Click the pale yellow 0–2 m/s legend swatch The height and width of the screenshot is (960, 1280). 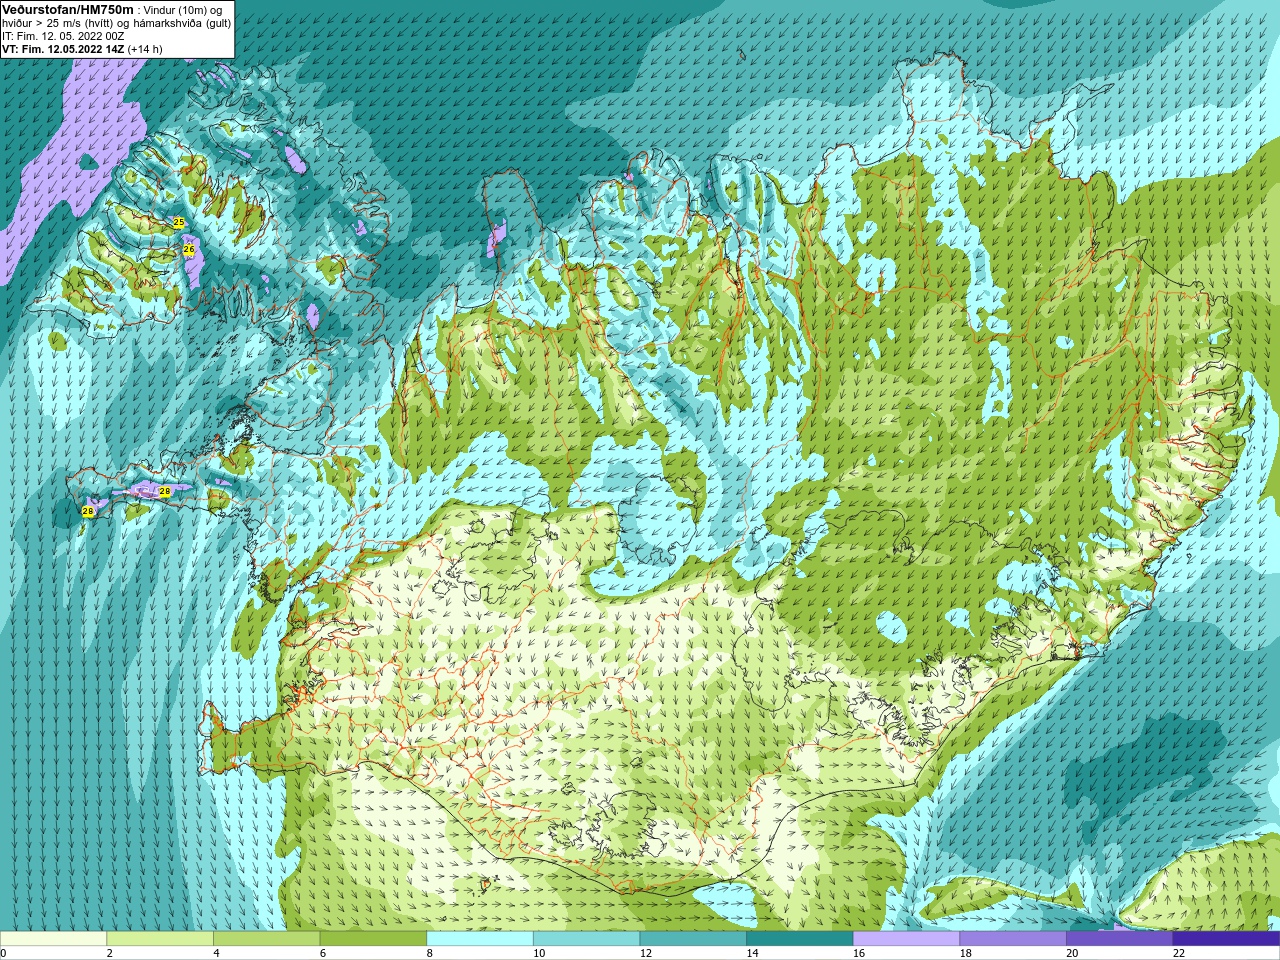pos(53,939)
